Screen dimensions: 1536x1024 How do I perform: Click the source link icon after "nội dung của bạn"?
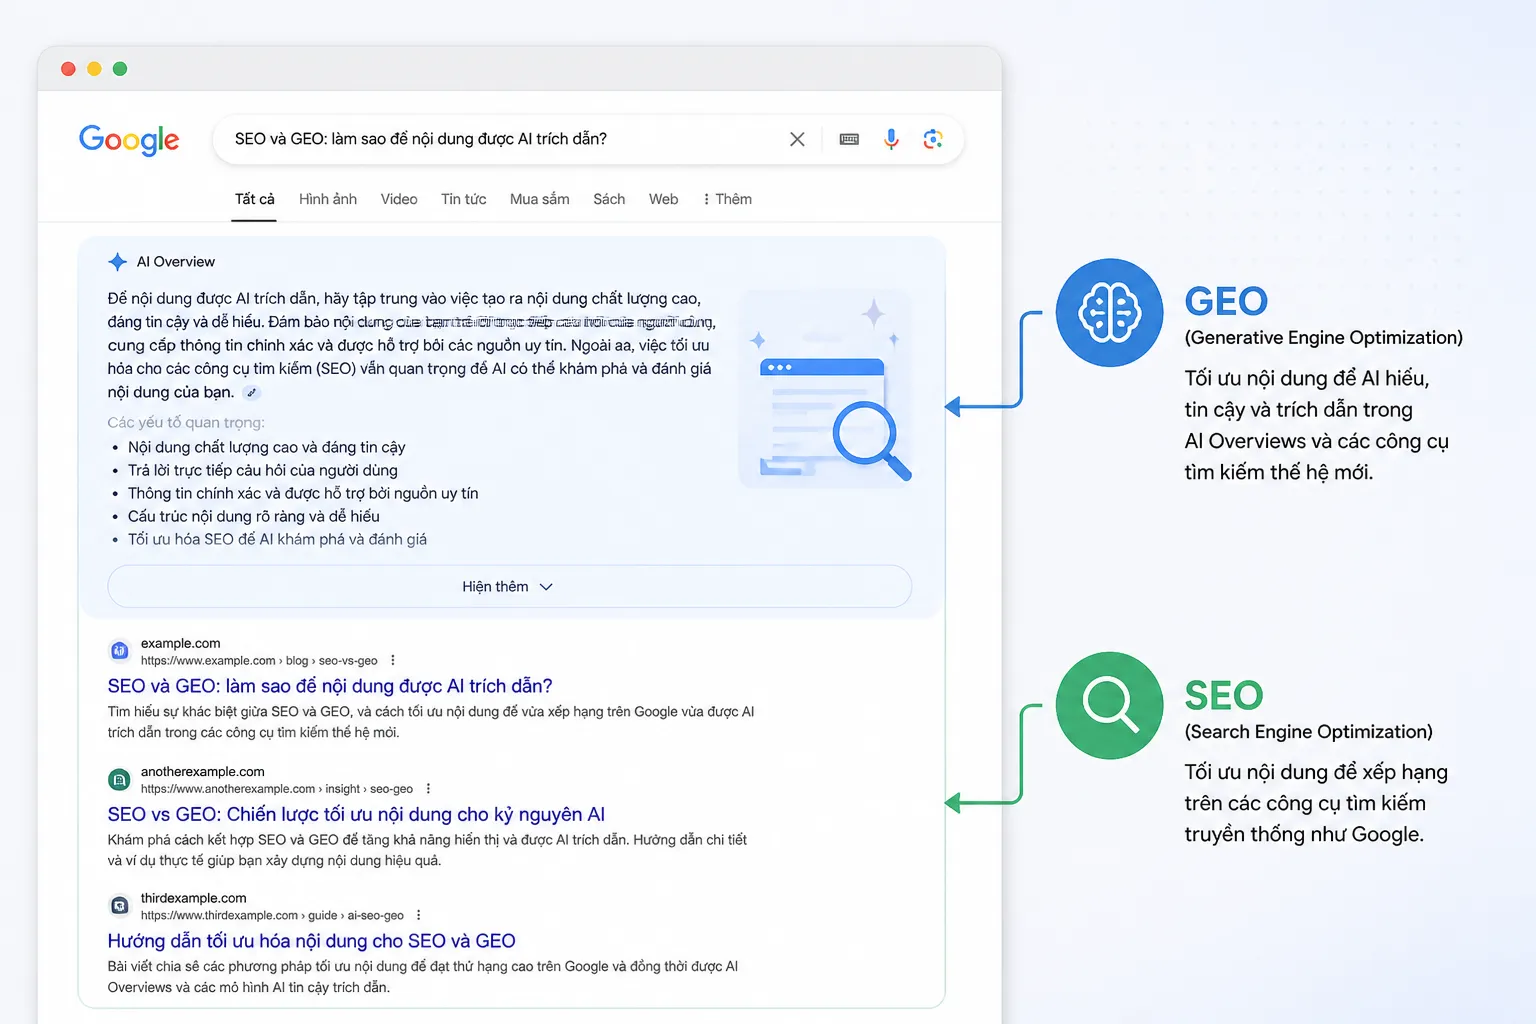point(252,393)
